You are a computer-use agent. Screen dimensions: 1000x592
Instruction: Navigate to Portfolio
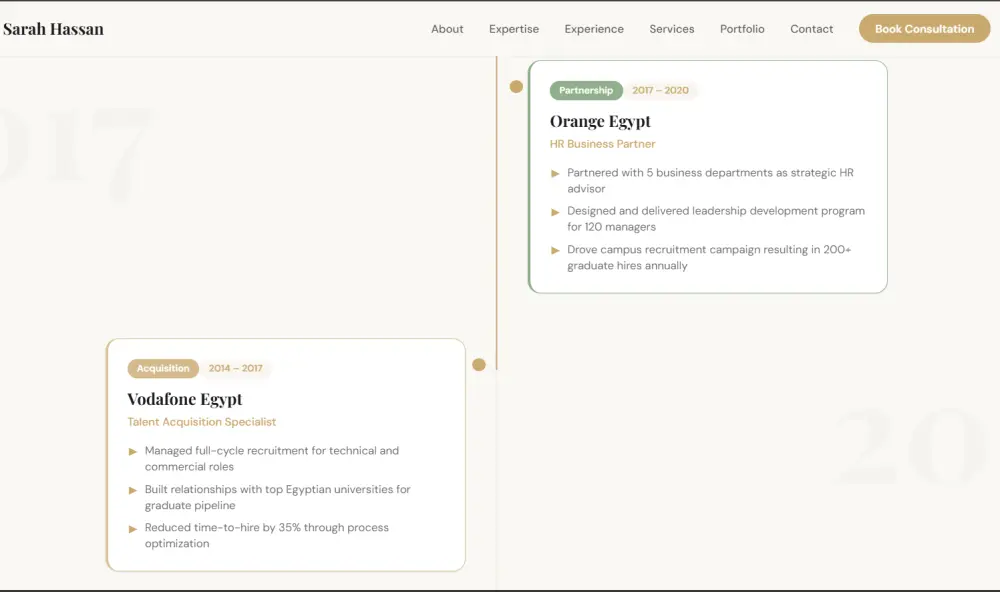pyautogui.click(x=742, y=29)
